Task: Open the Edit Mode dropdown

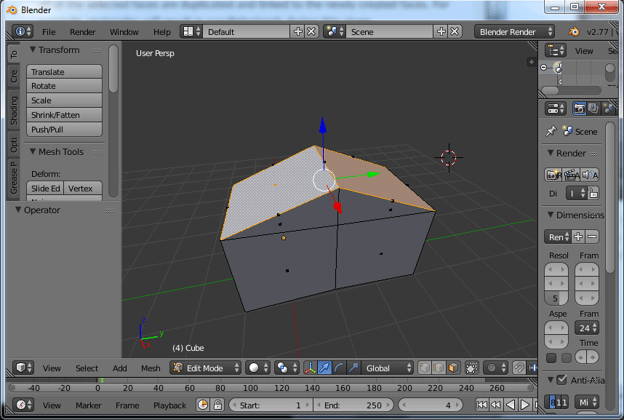Action: tap(206, 368)
